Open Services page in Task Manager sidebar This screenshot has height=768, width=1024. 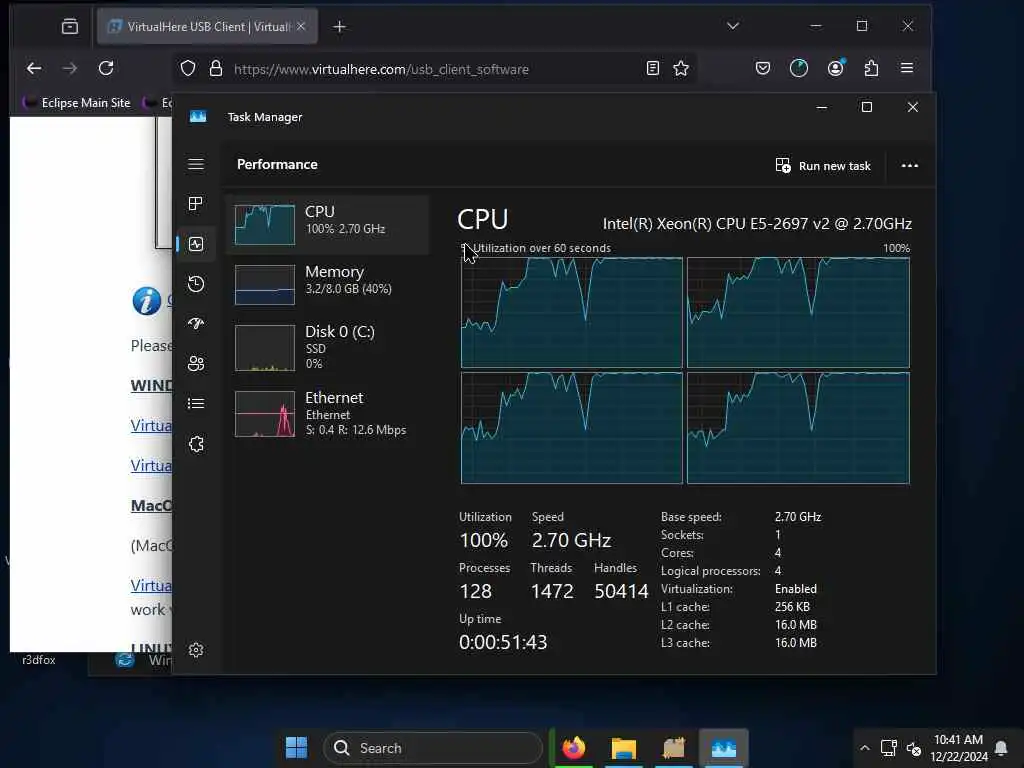196,444
